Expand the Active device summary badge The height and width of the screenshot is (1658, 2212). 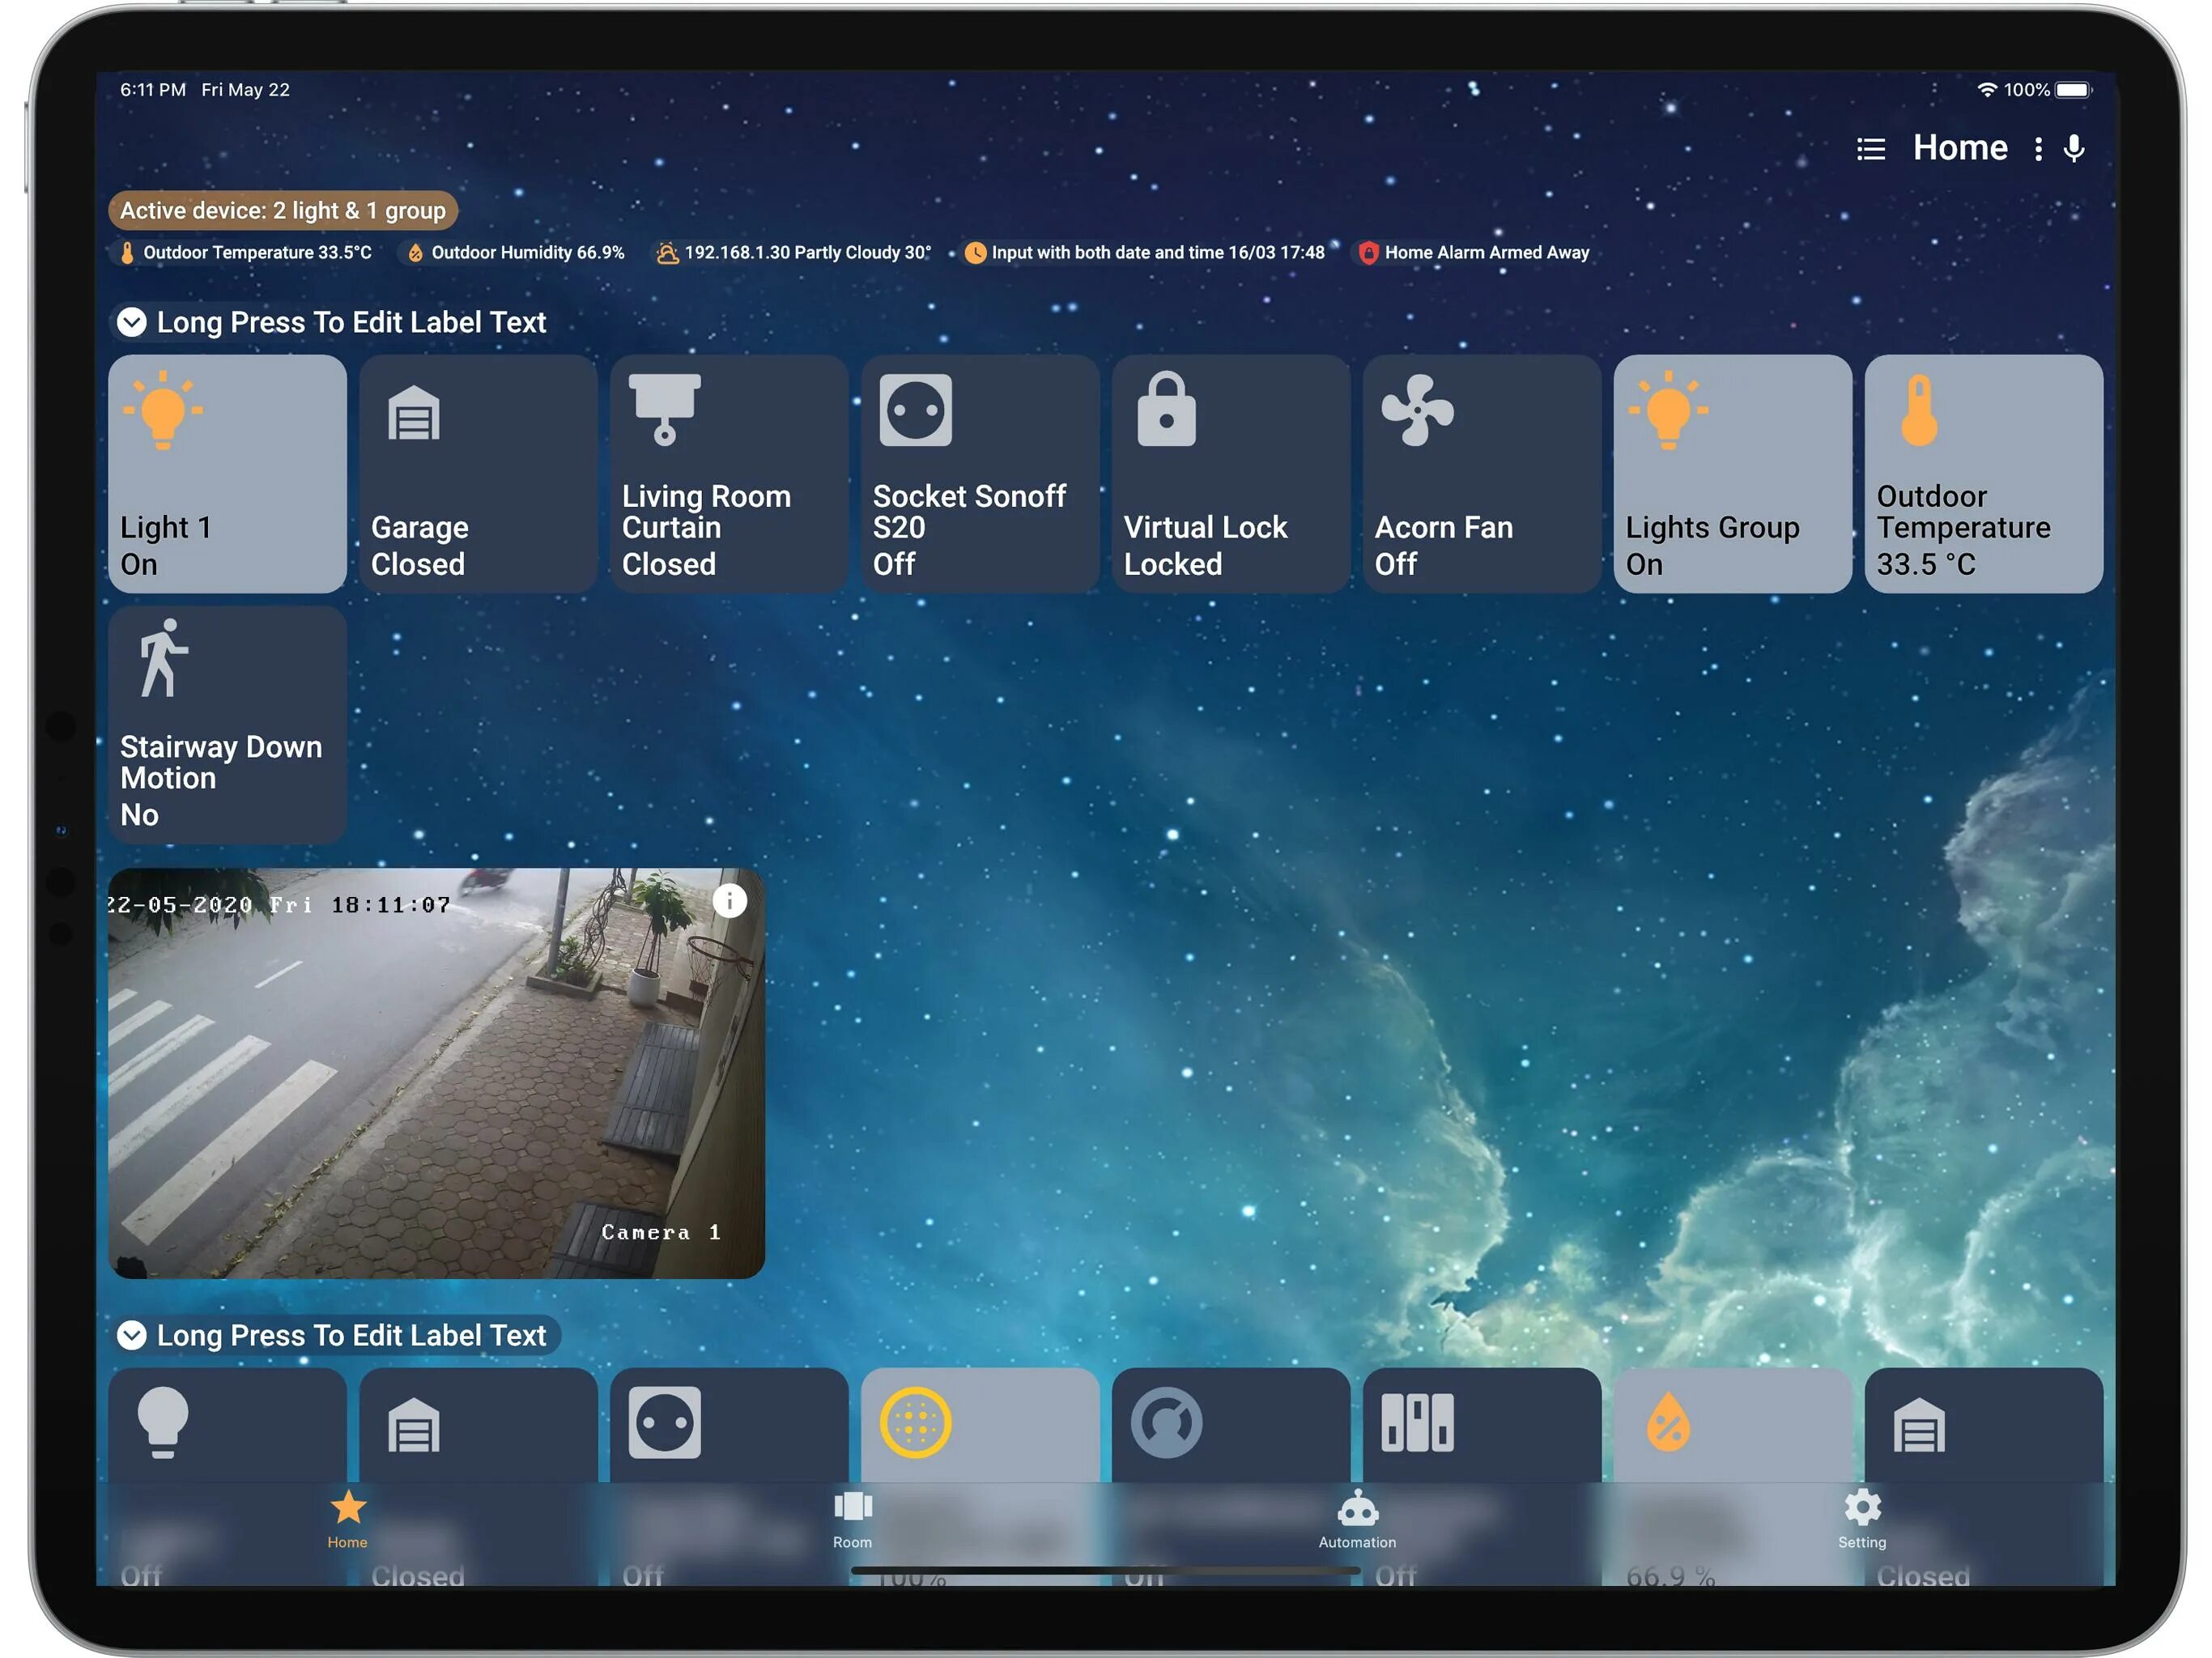point(283,210)
